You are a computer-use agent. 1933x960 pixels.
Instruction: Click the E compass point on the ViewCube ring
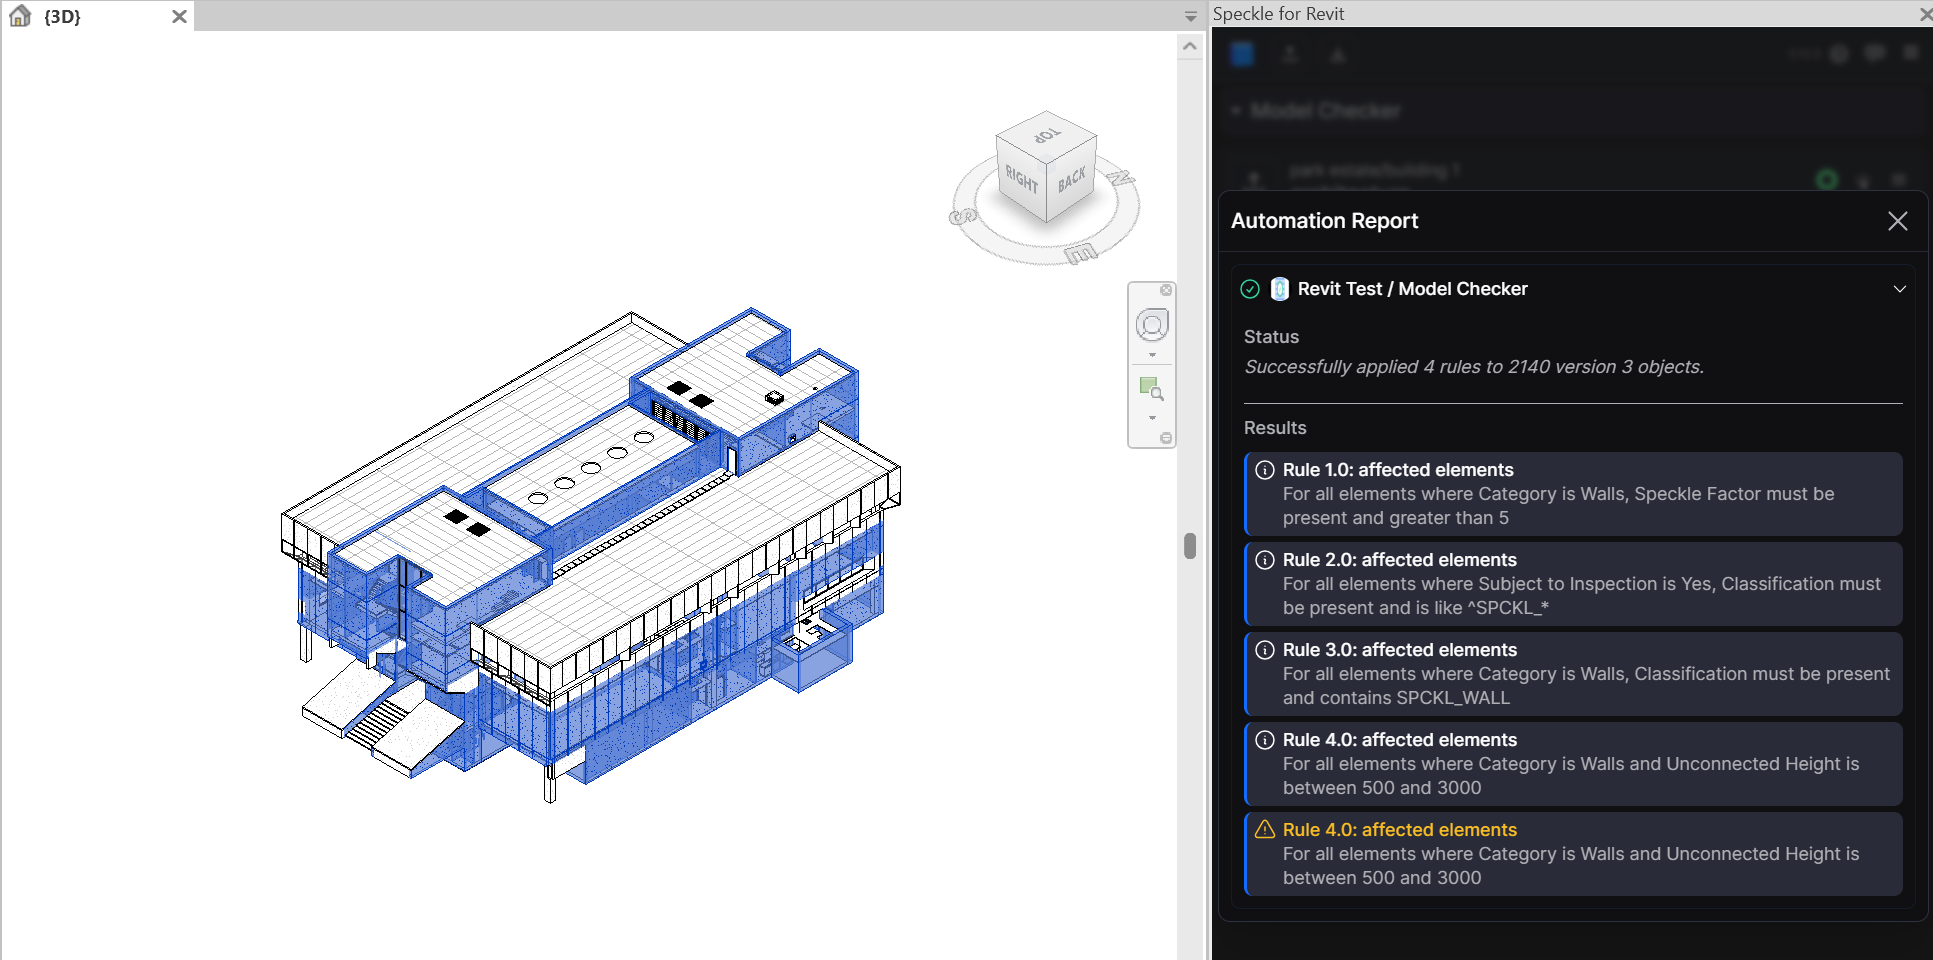1080,254
